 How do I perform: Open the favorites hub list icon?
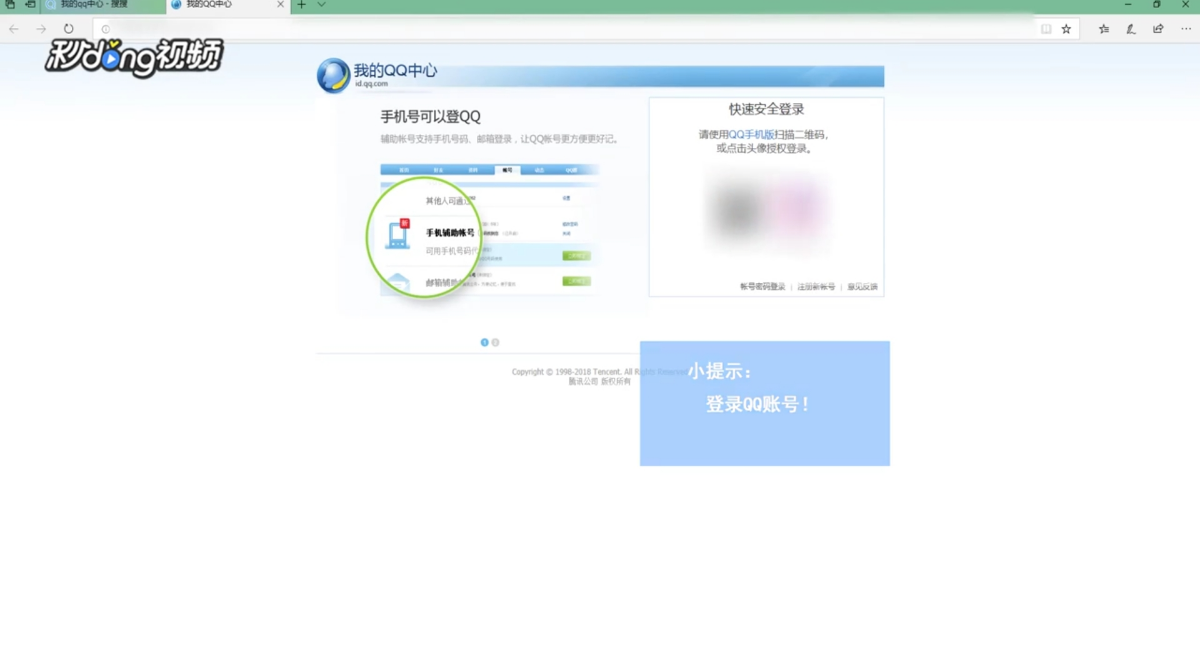(1104, 29)
